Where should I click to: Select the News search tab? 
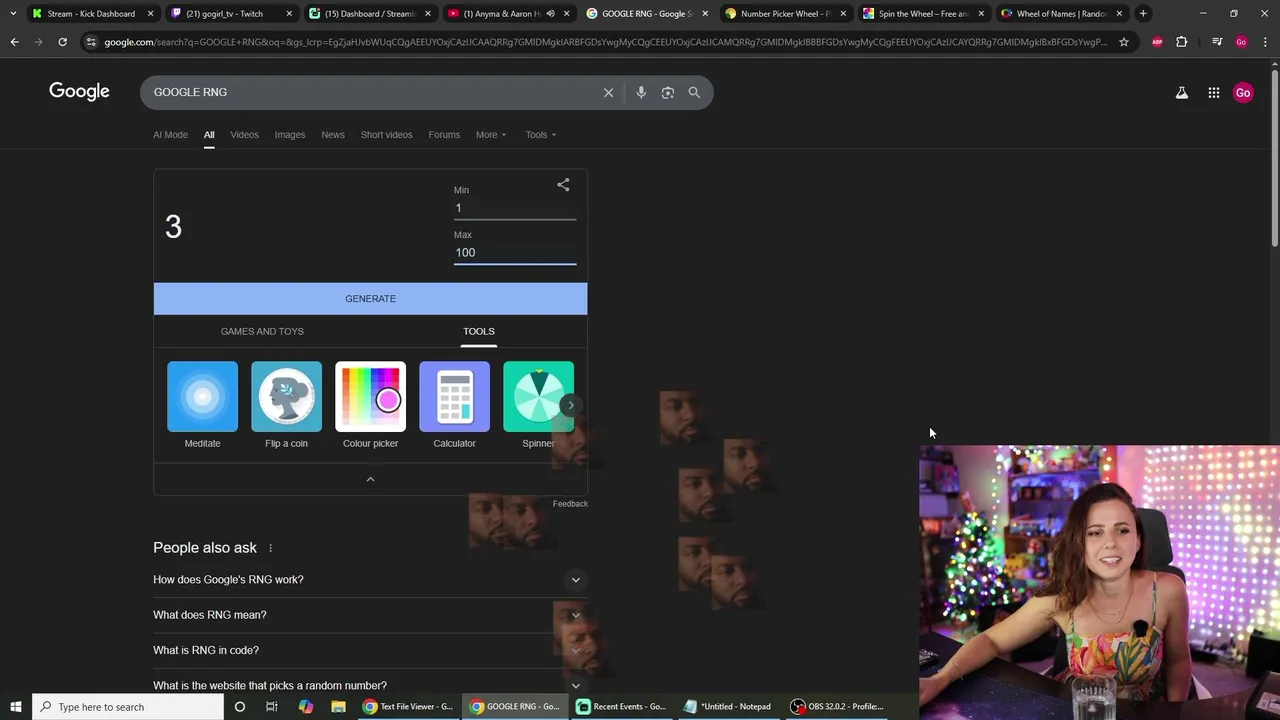click(x=333, y=135)
